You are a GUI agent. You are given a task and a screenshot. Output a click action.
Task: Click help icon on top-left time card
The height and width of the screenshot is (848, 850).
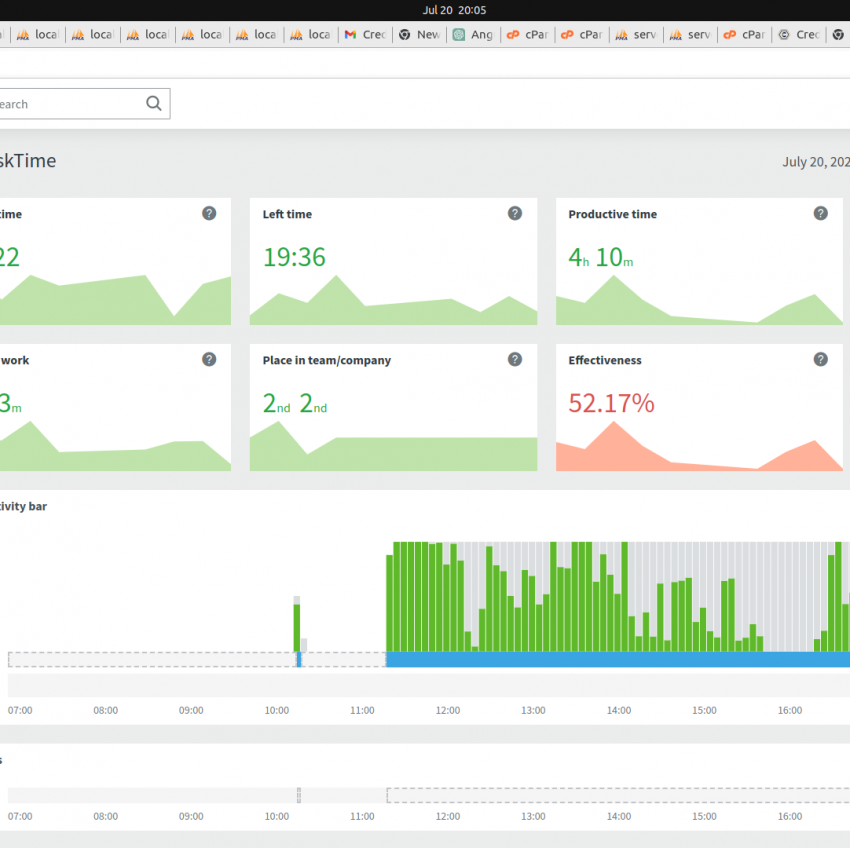pyautogui.click(x=209, y=214)
